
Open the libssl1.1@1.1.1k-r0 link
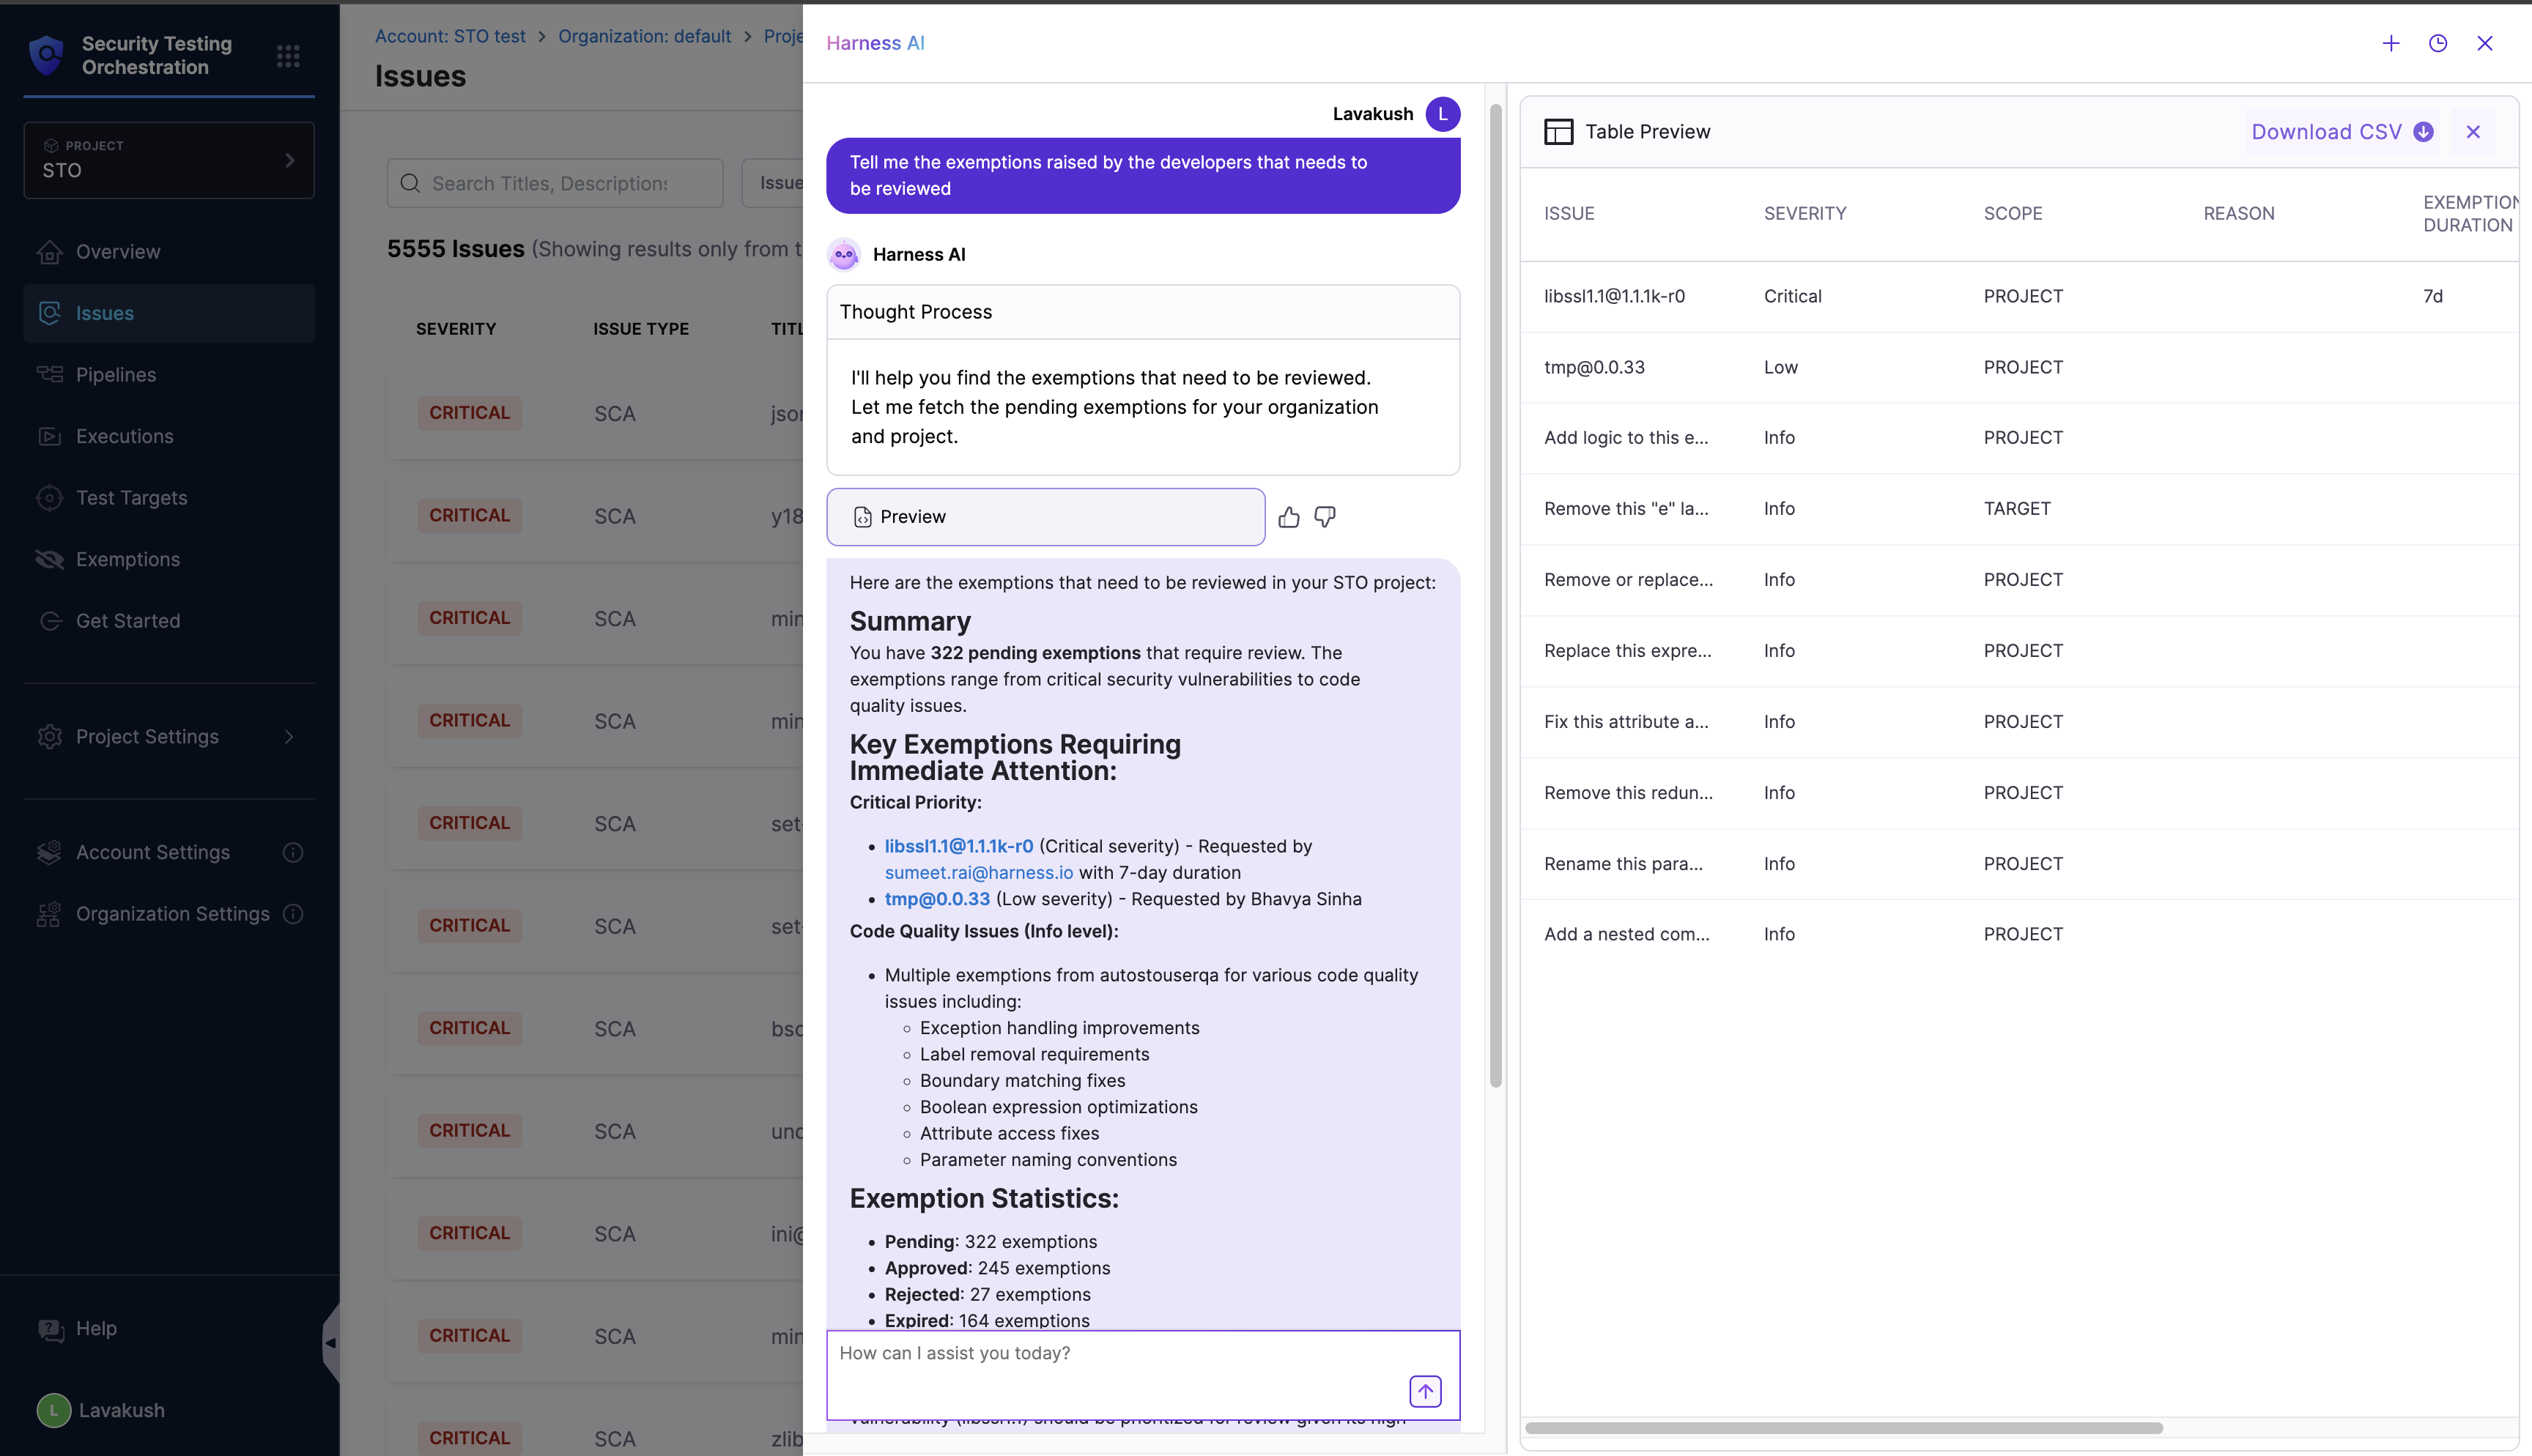coord(958,846)
